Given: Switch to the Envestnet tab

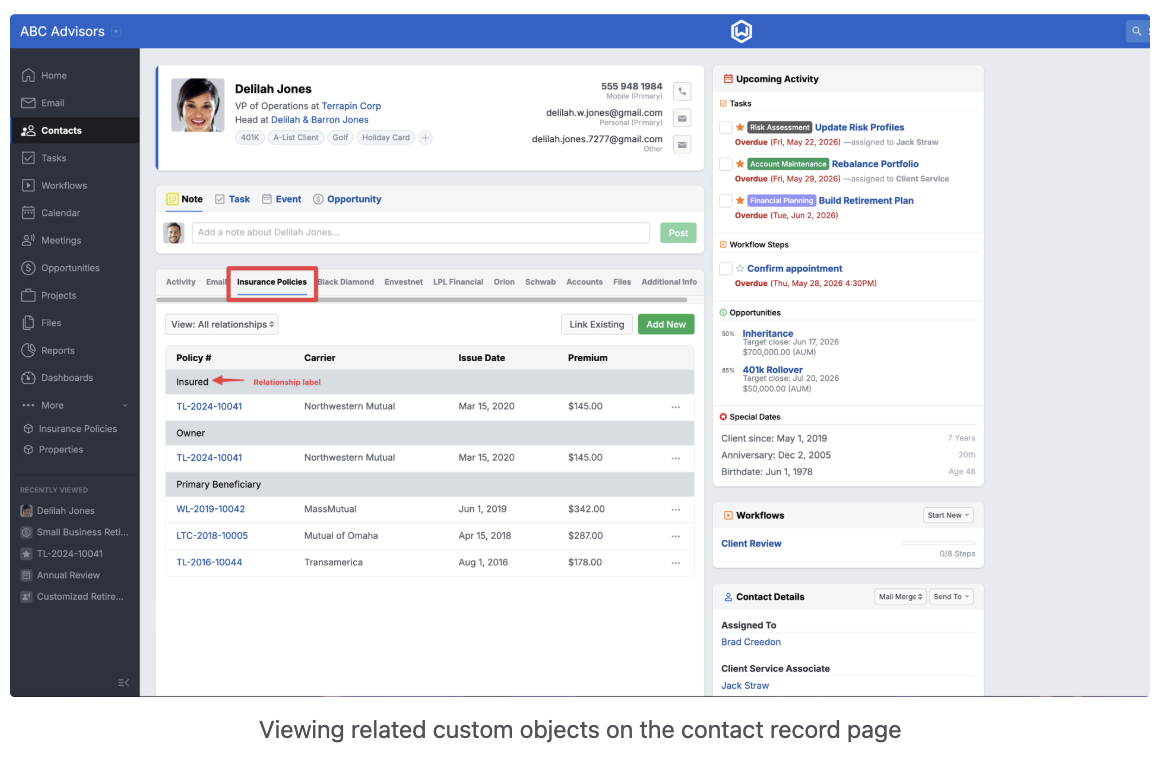Looking at the screenshot, I should [404, 282].
